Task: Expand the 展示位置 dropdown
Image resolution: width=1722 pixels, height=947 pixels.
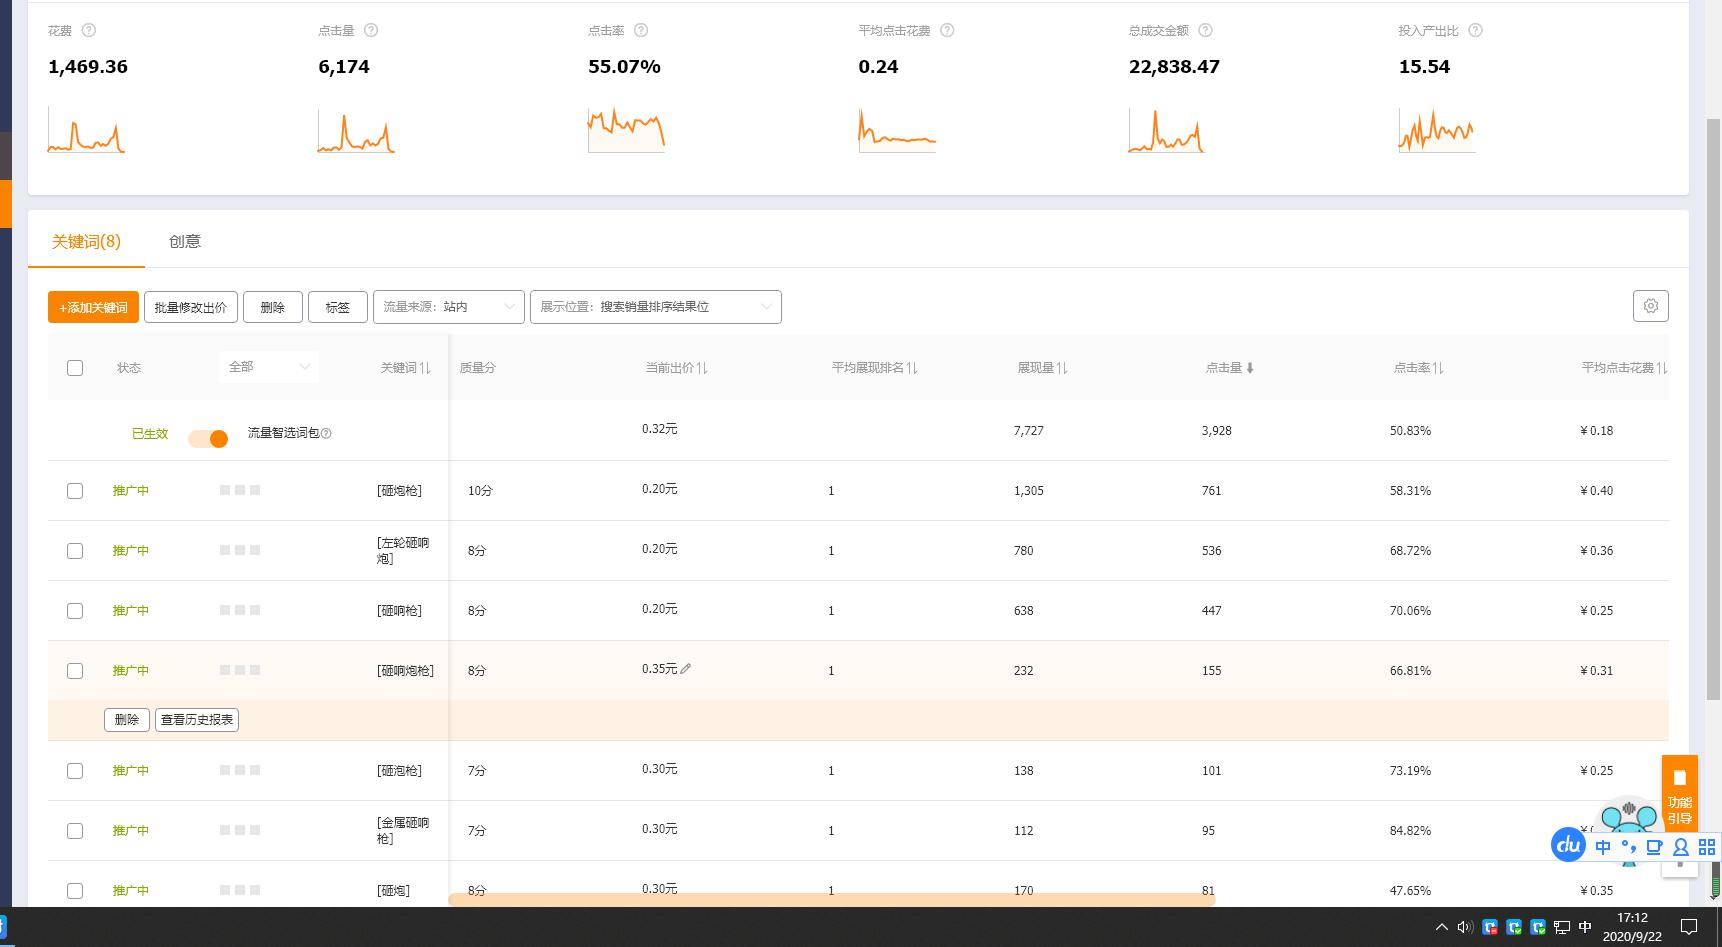Action: coord(655,307)
